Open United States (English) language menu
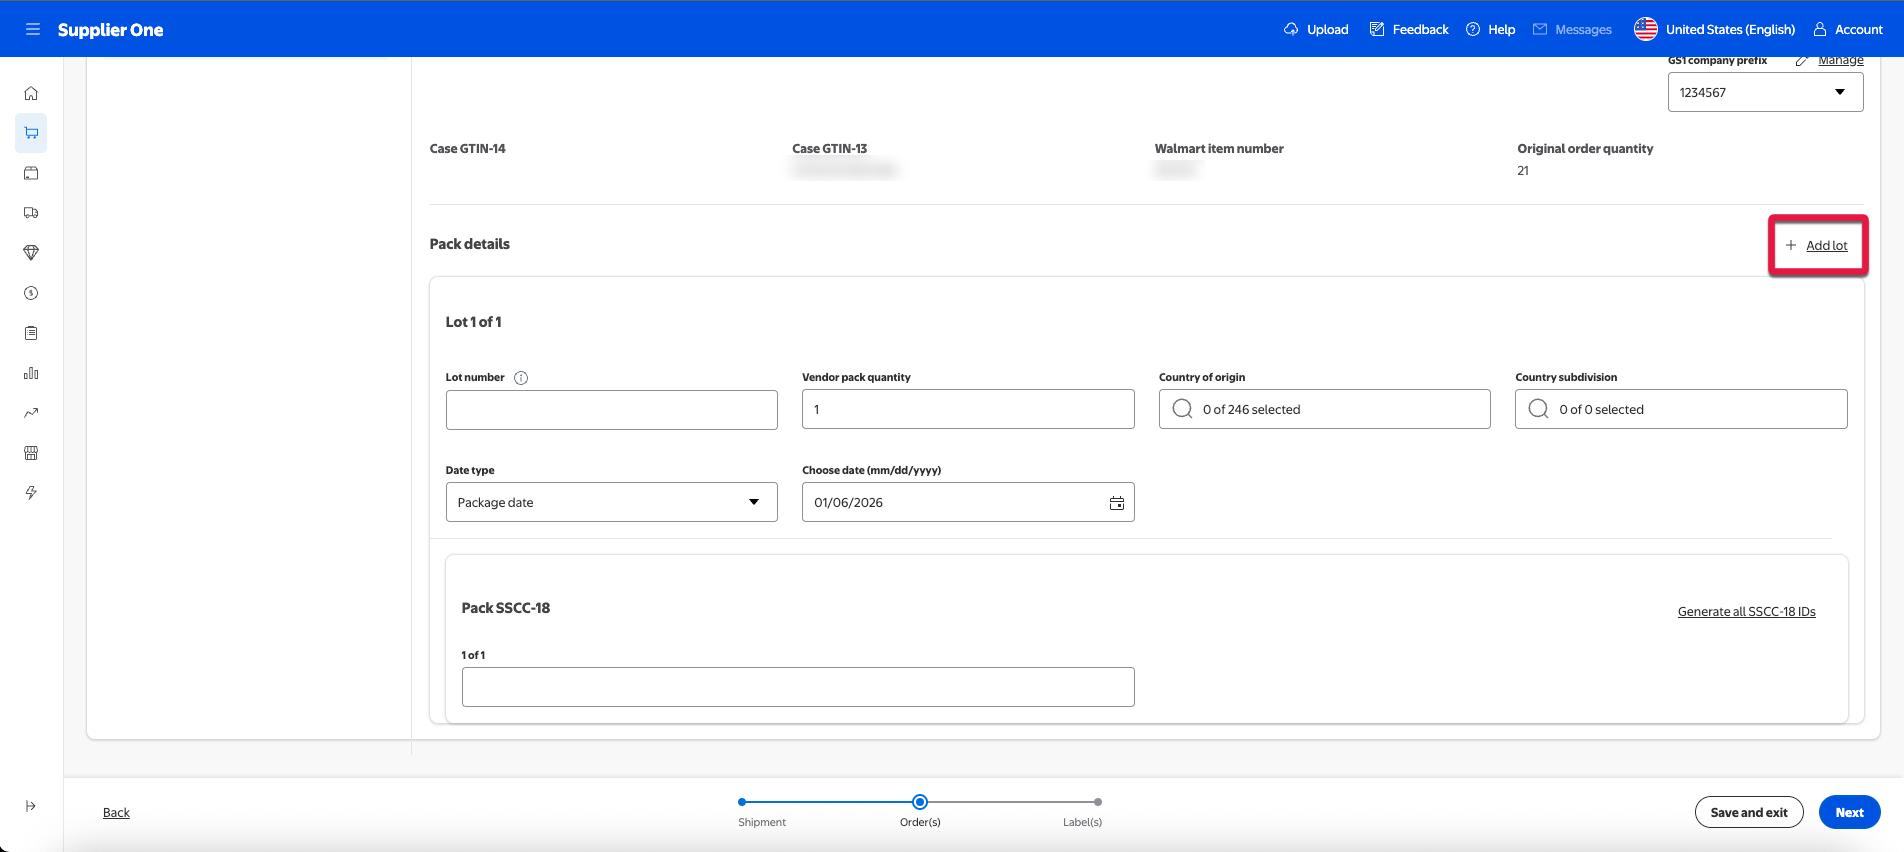The image size is (1904, 852). coord(1714,29)
